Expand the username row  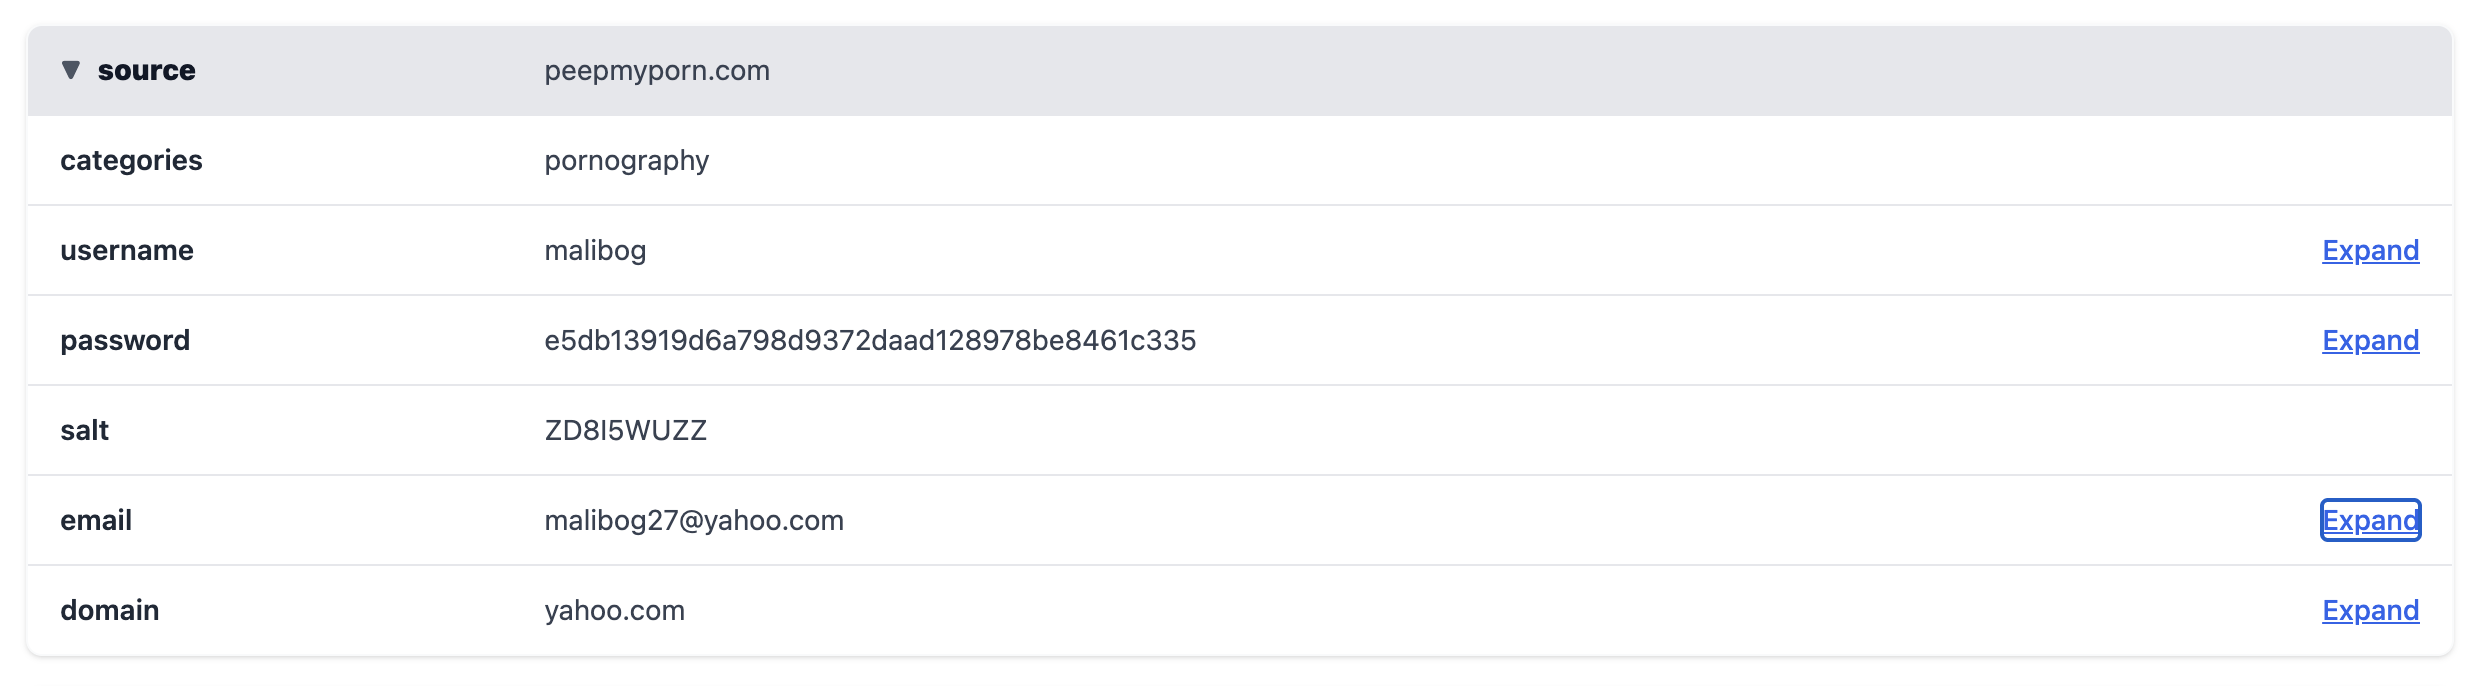click(2370, 250)
